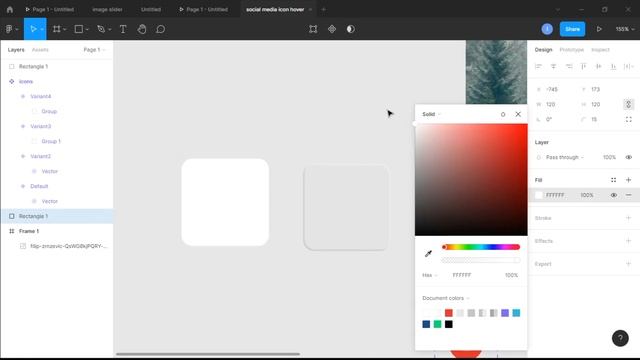Select the Rectangle shape tool

point(78,29)
